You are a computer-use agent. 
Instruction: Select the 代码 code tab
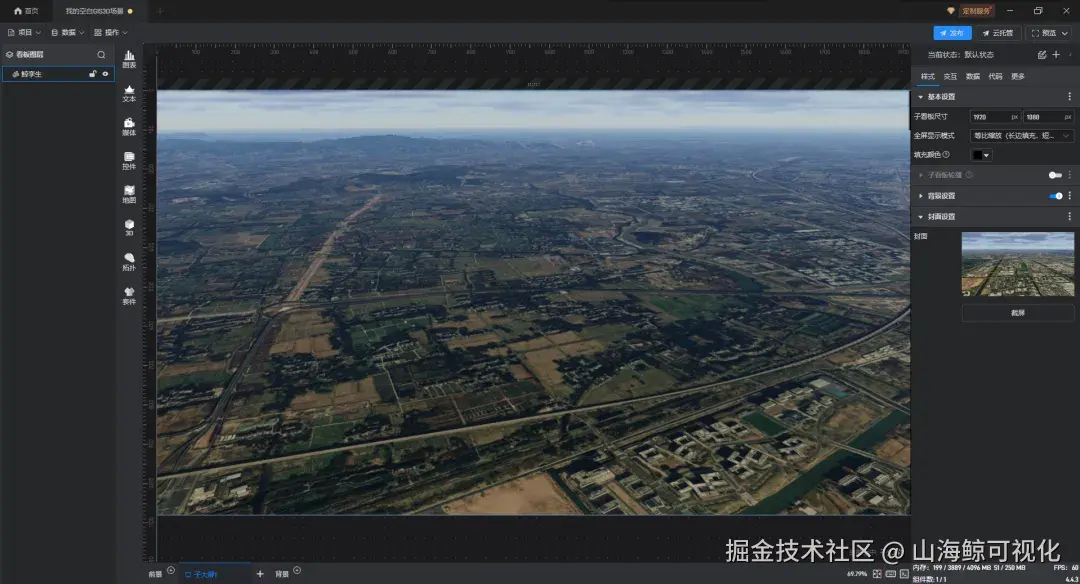[995, 76]
